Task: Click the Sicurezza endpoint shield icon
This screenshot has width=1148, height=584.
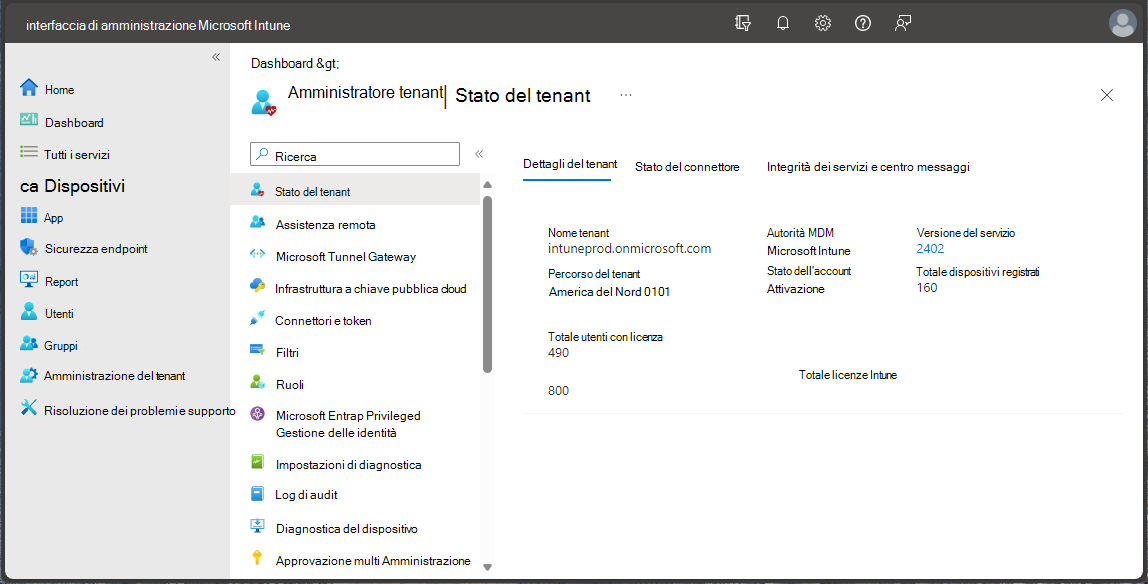Action: (29, 247)
